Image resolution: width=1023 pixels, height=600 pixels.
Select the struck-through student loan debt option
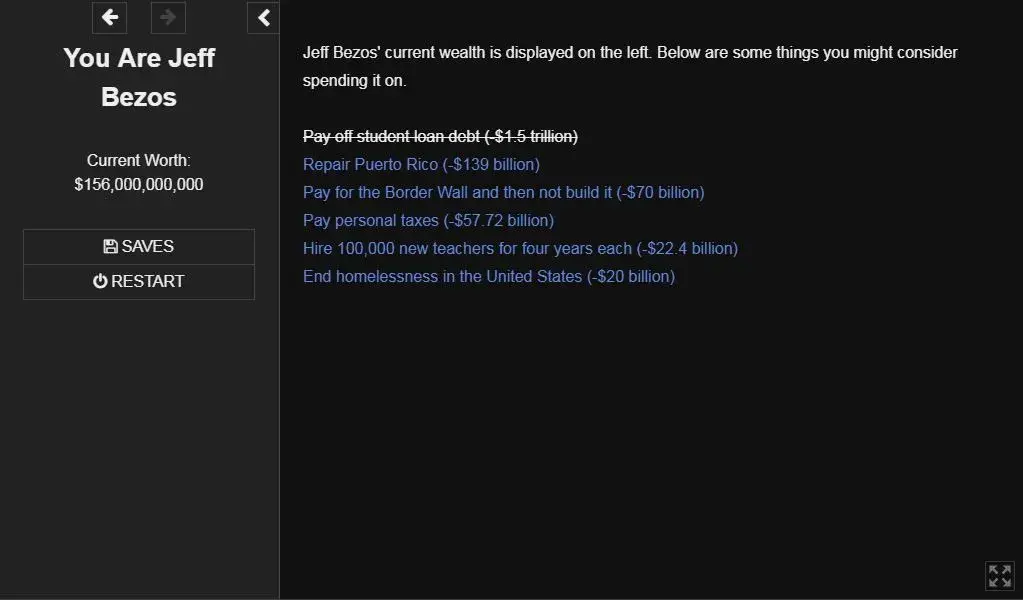[x=440, y=136]
